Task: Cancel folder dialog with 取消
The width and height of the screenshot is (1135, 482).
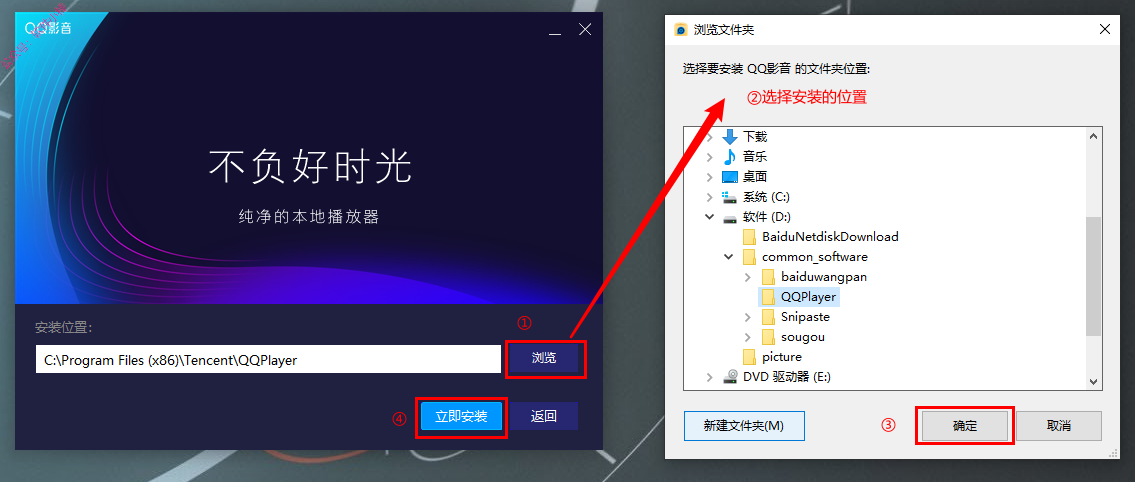Action: click(x=1059, y=426)
